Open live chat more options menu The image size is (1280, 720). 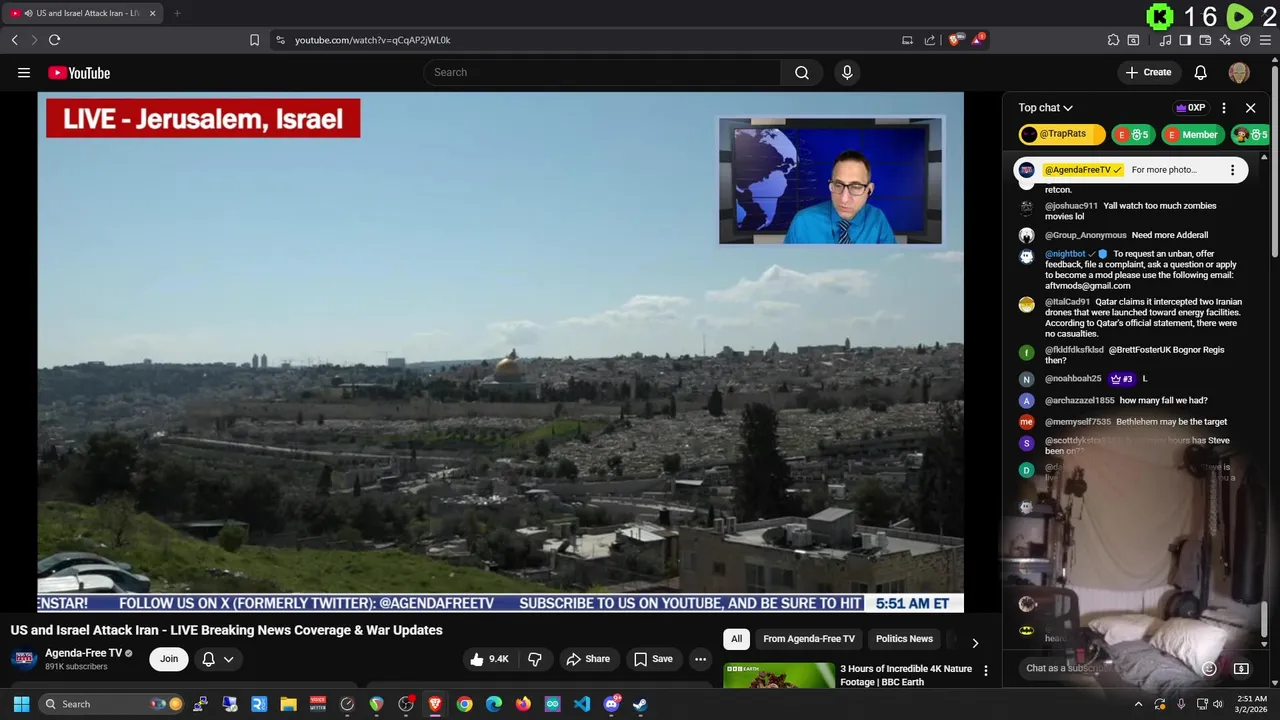pos(1223,108)
